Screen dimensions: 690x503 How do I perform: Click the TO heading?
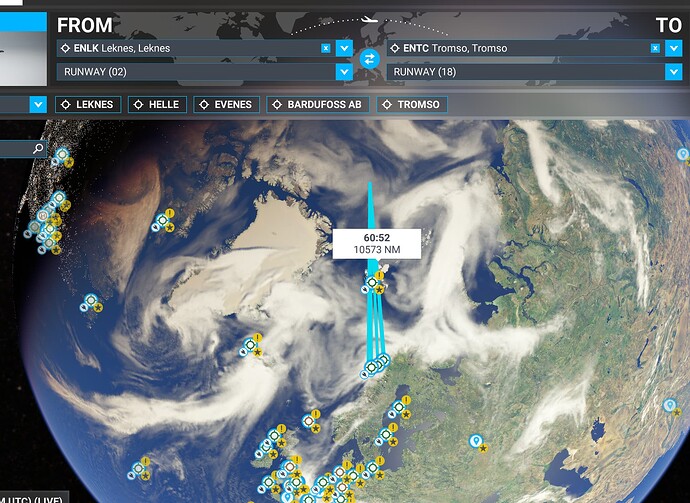click(669, 26)
